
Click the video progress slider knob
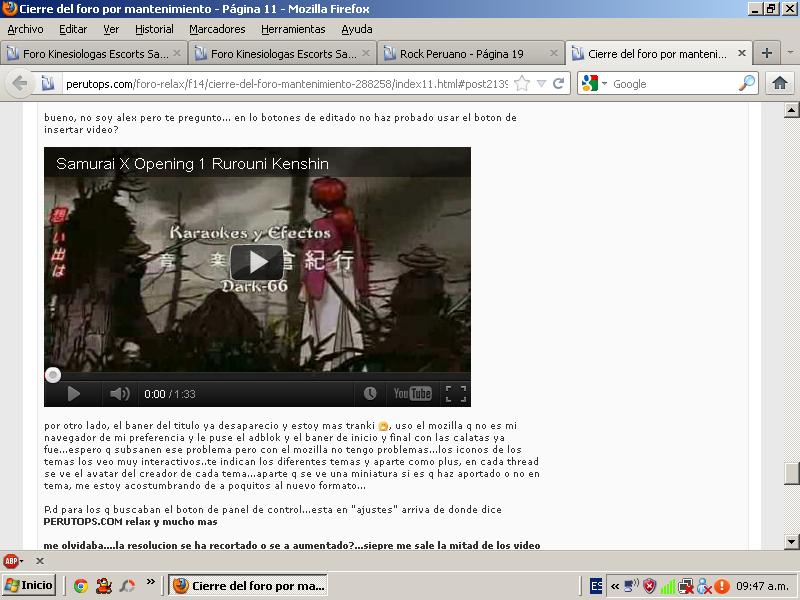pos(53,375)
